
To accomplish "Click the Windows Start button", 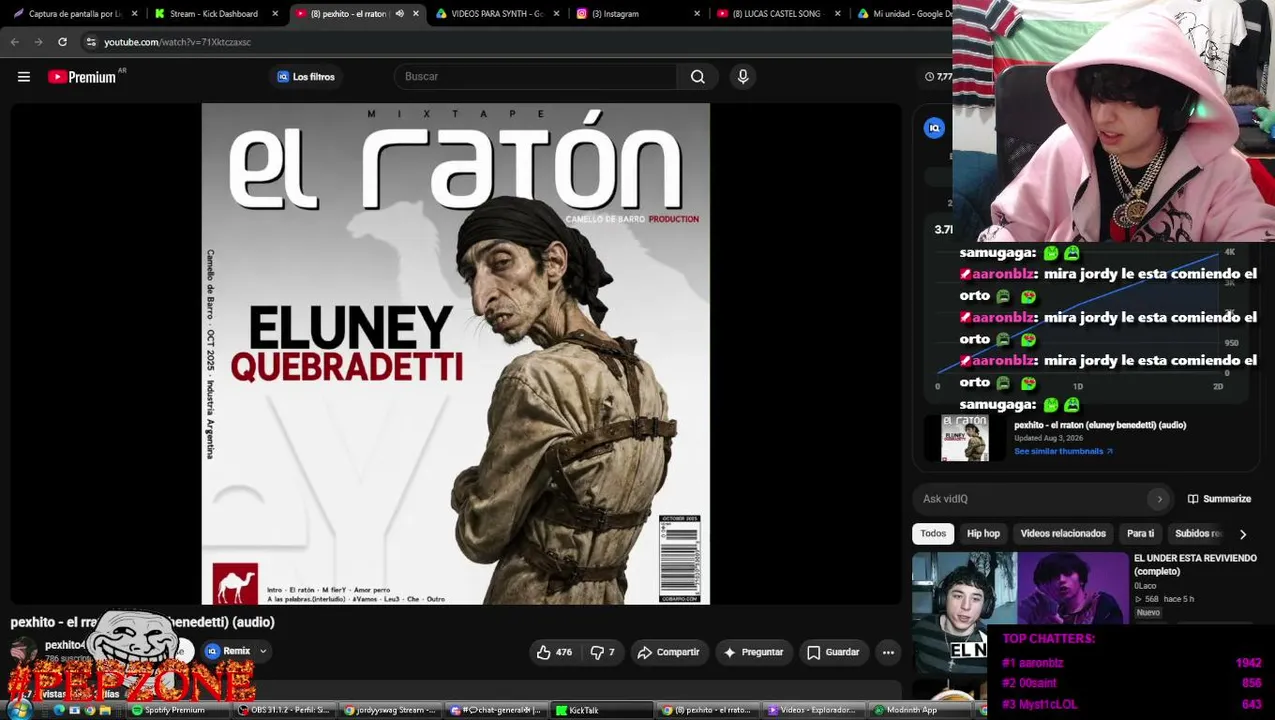I will pyautogui.click(x=20, y=710).
